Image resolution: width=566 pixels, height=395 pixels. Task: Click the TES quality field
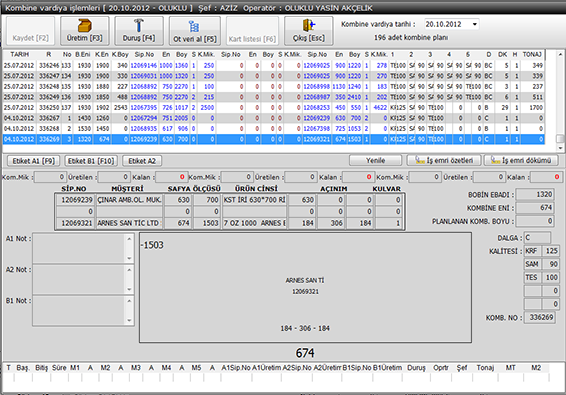(532, 278)
